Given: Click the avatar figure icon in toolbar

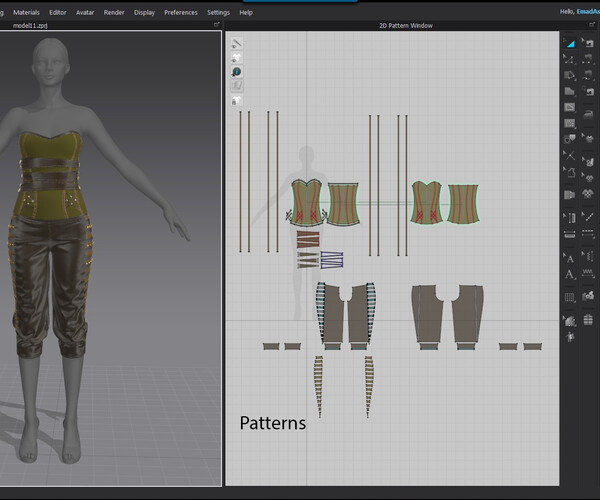Looking at the screenshot, I should pos(569,337).
